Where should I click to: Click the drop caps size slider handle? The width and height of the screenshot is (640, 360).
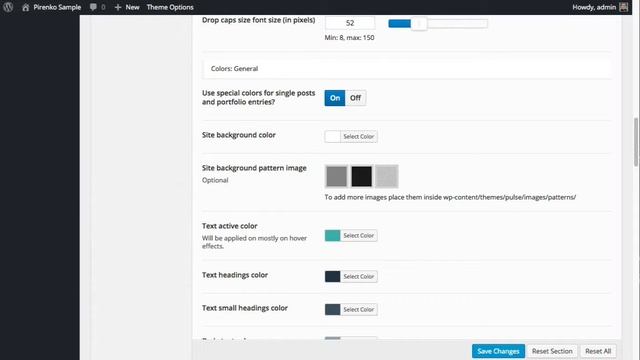coord(419,24)
